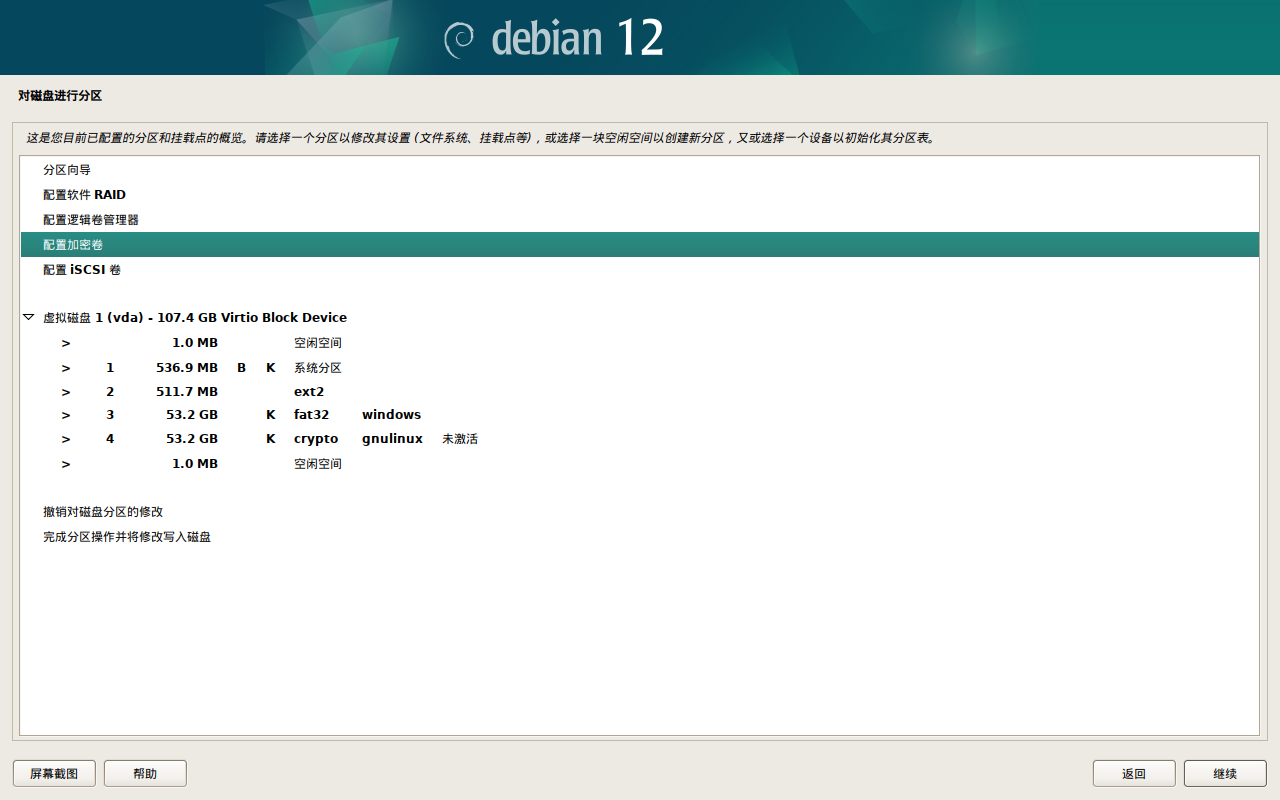Go back with 返回 button
The width and height of the screenshot is (1280, 800).
tap(1134, 773)
